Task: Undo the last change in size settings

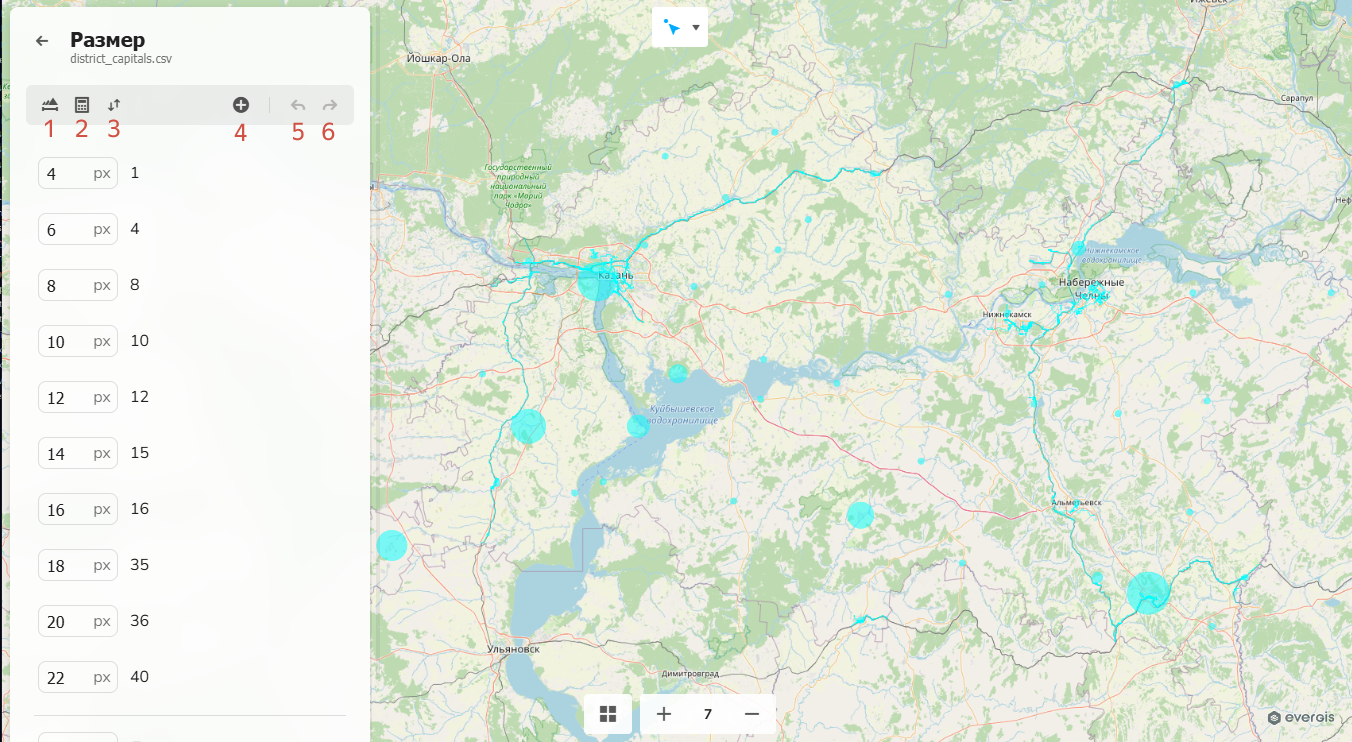Action: click(x=297, y=105)
